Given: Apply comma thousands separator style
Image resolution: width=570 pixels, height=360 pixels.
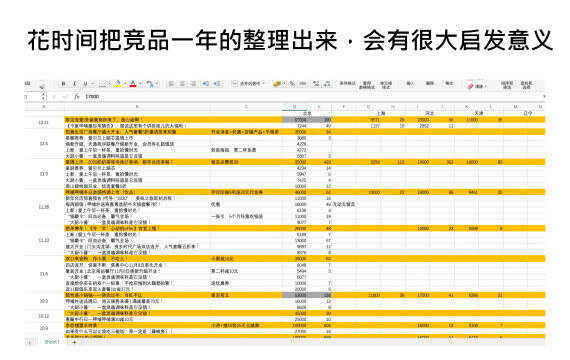Looking at the screenshot, I should (302, 84).
